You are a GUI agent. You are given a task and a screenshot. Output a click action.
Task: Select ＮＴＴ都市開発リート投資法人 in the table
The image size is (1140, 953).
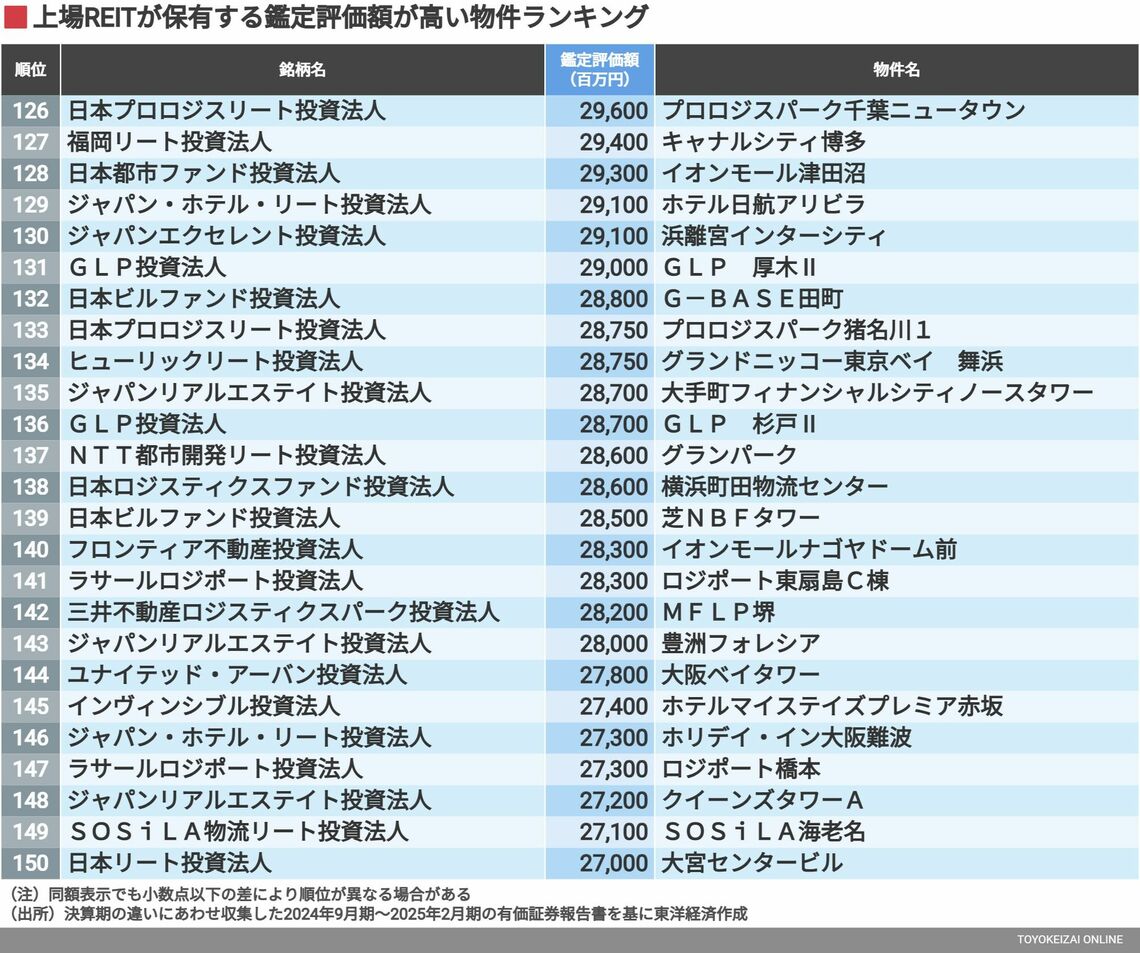click(x=226, y=455)
